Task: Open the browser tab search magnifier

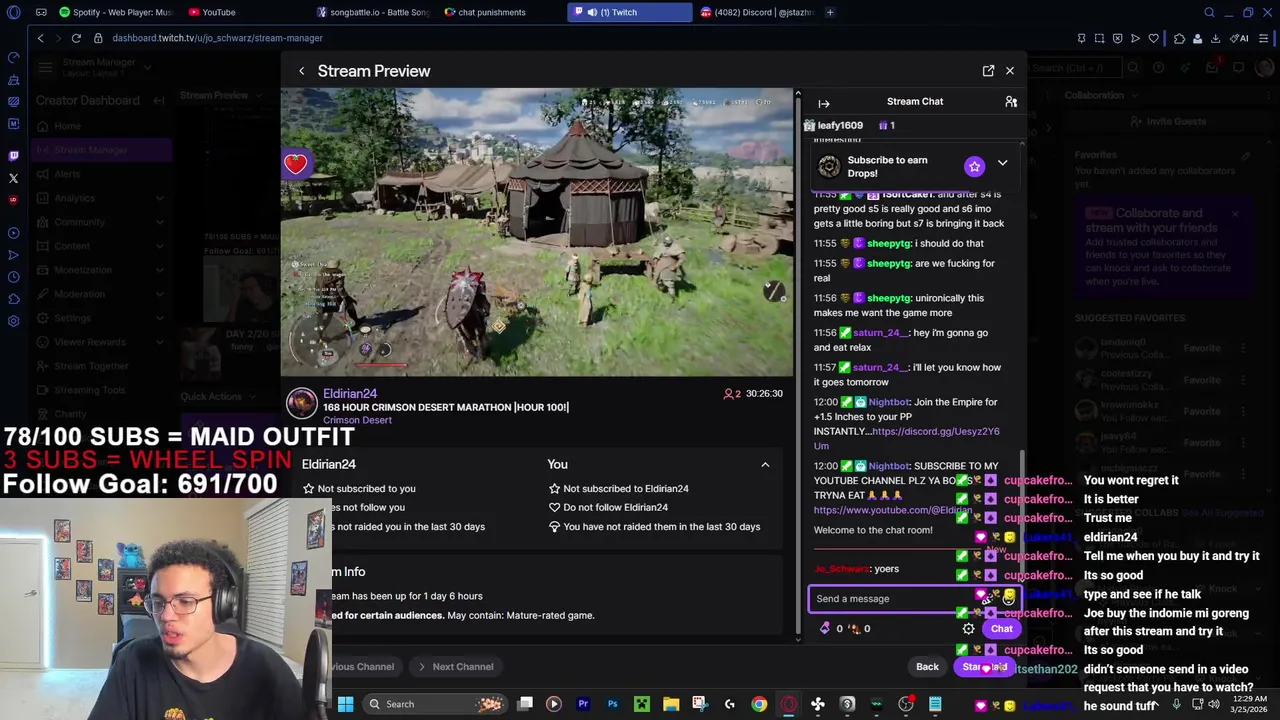Action: click(1209, 12)
